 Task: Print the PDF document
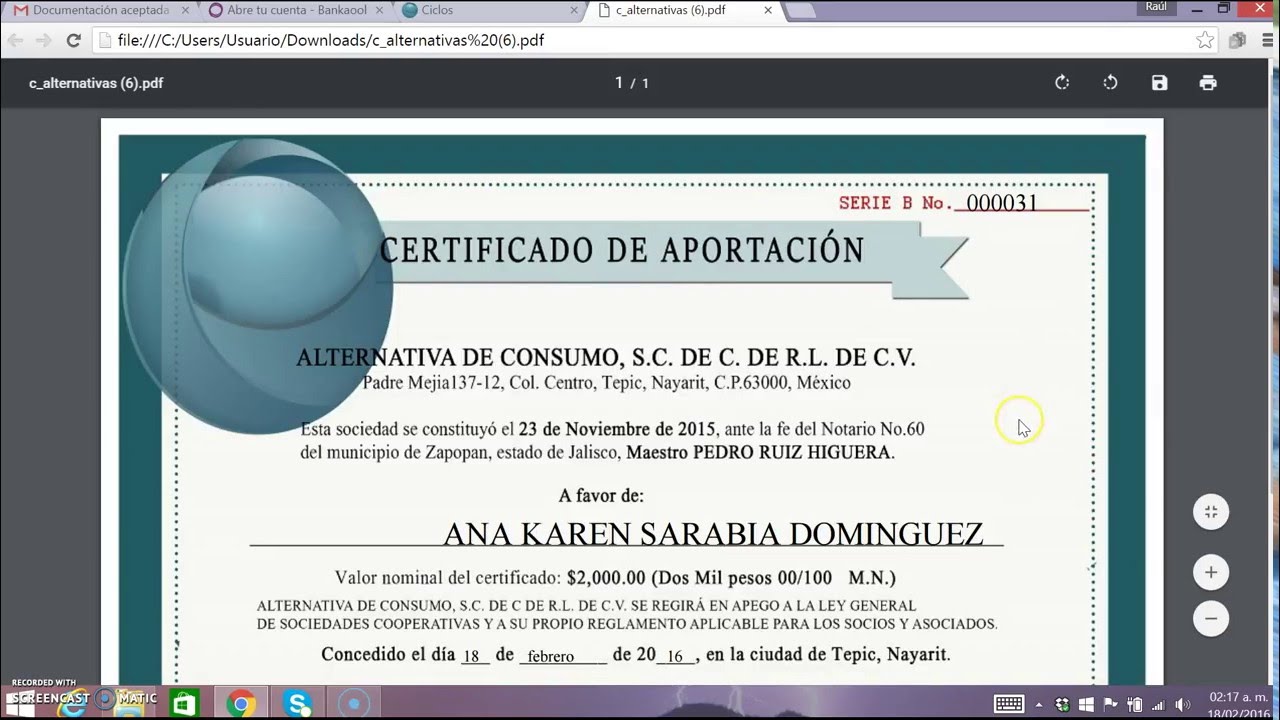[x=1208, y=83]
